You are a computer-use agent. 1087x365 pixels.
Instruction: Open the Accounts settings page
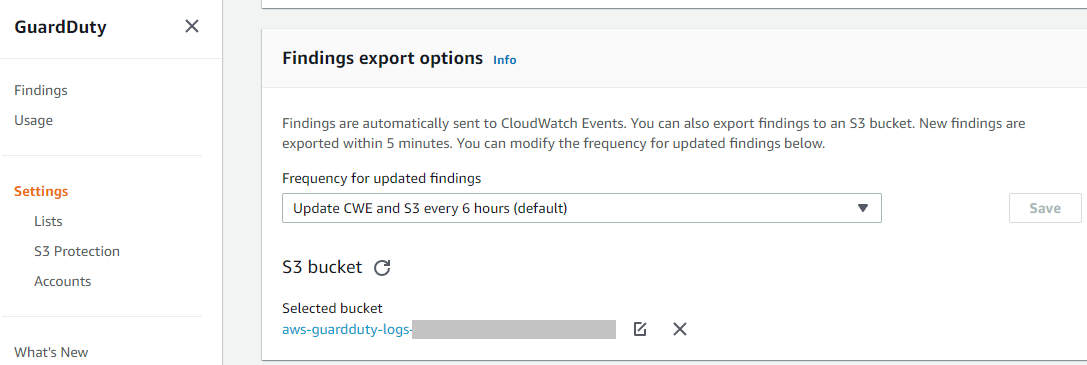click(x=62, y=281)
